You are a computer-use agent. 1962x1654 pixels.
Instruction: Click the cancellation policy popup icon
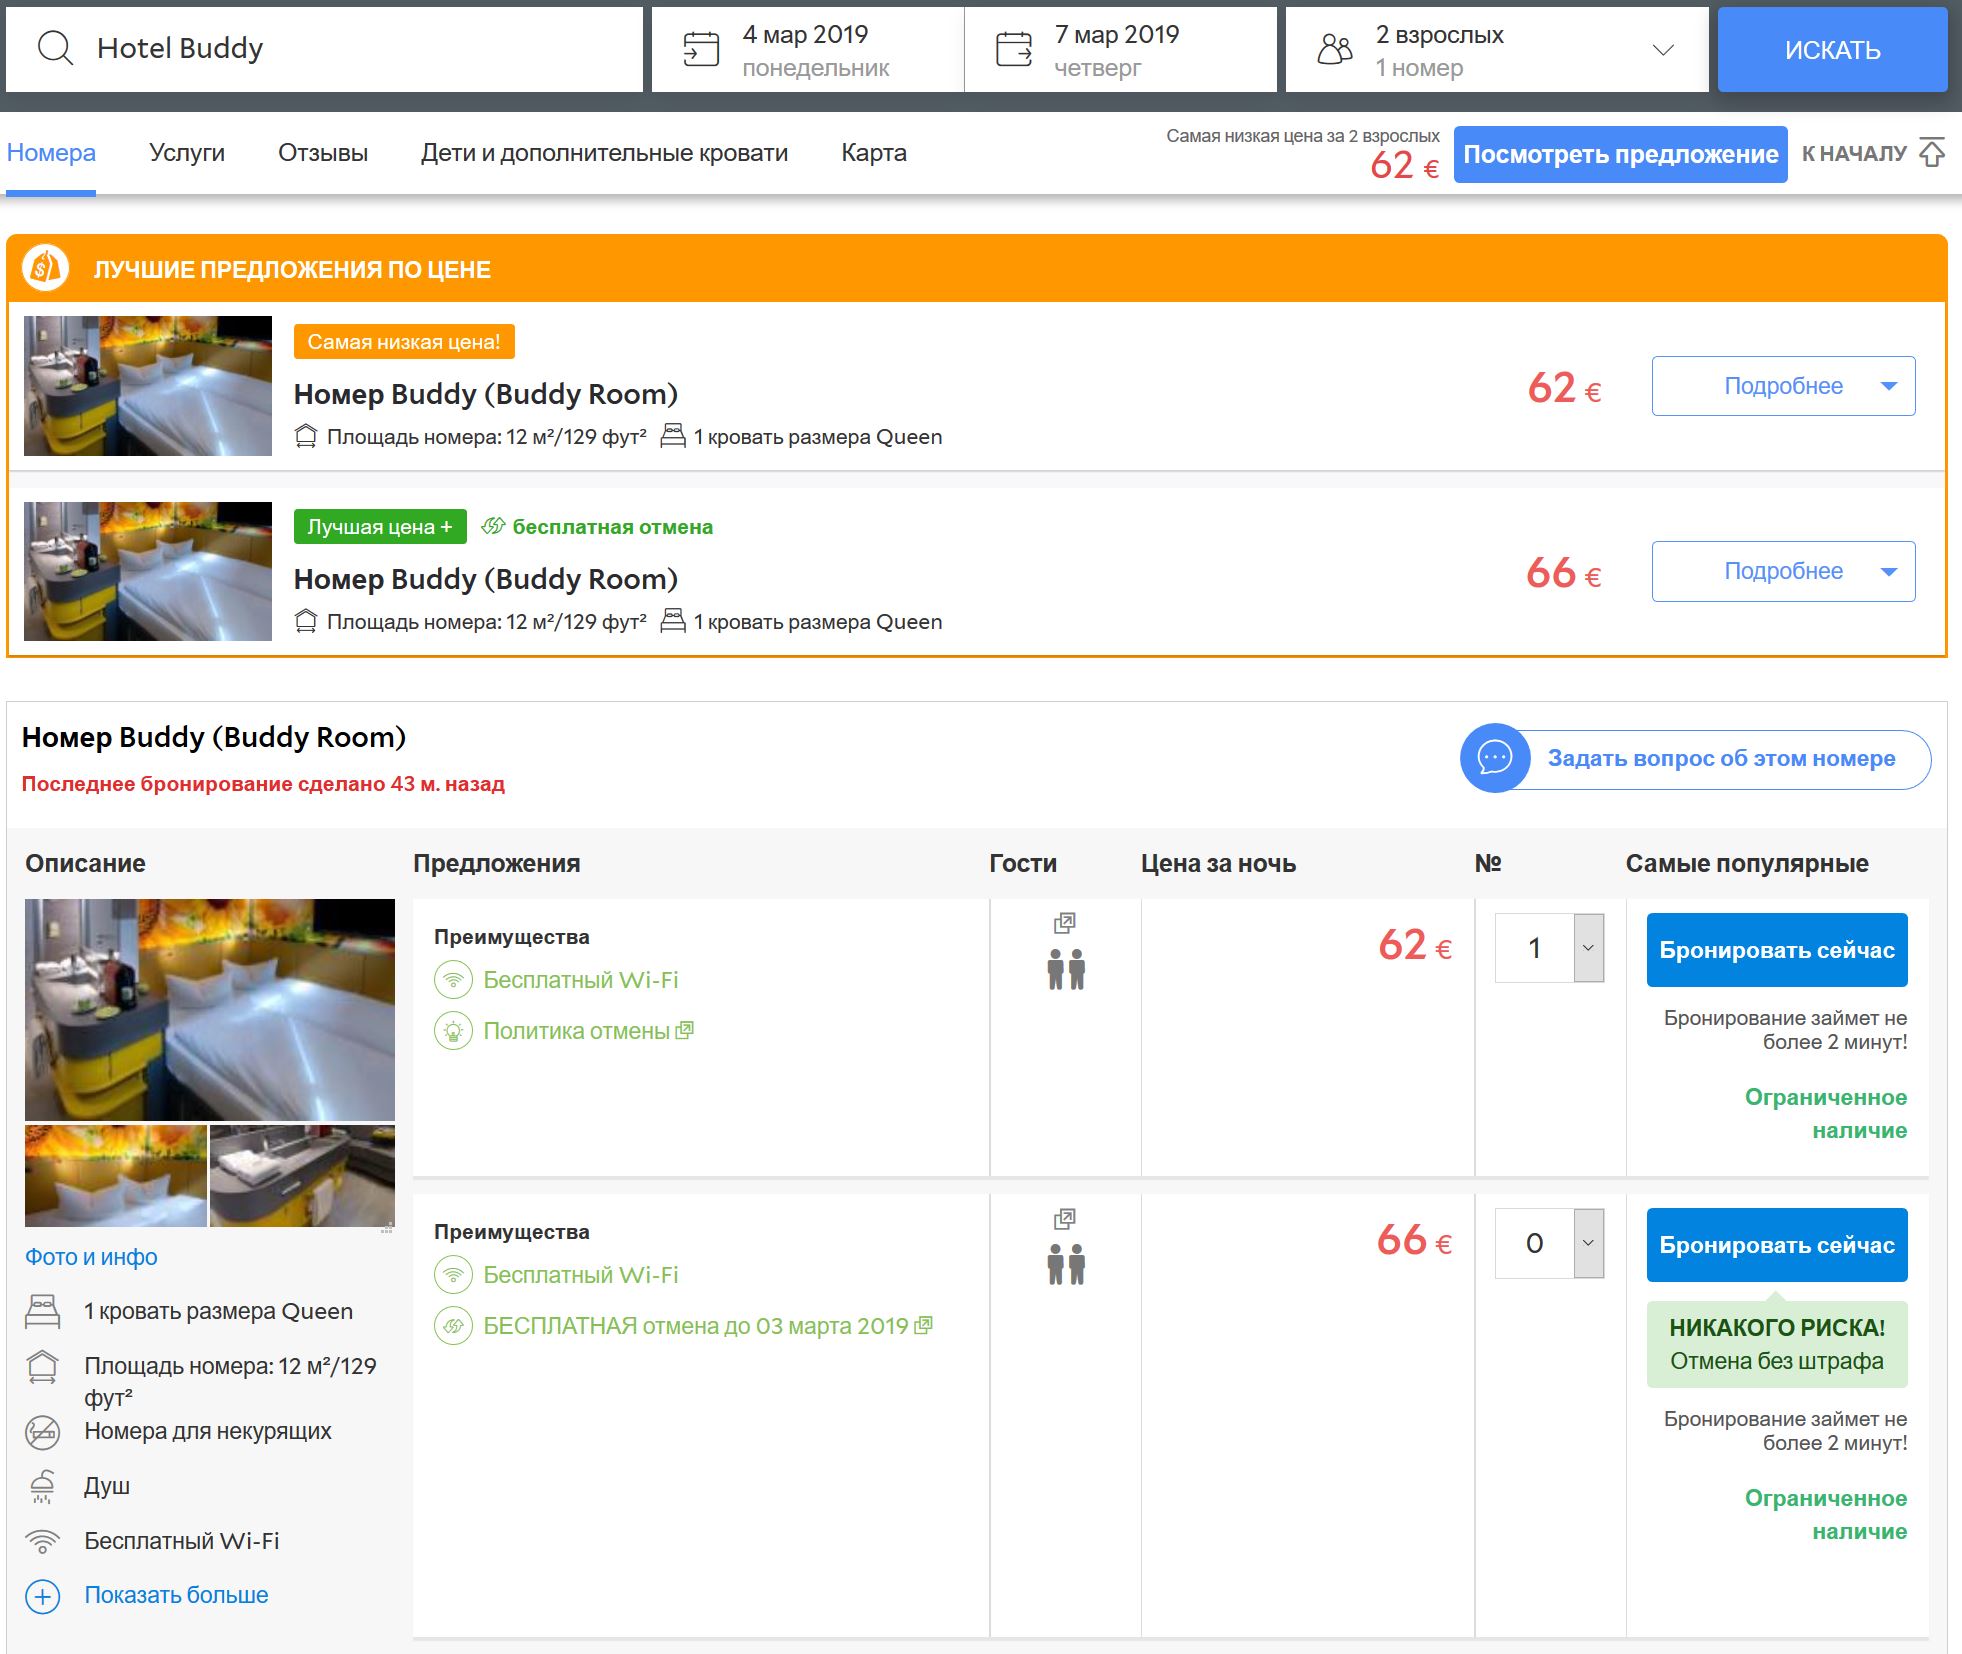(x=685, y=1030)
